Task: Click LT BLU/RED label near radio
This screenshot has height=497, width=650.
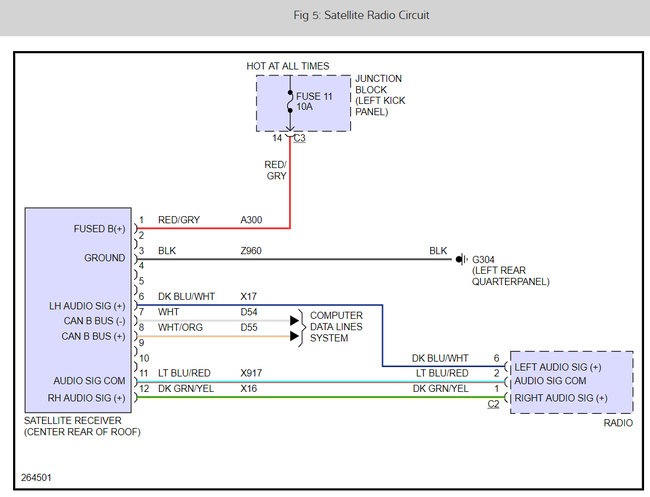Action: [442, 373]
